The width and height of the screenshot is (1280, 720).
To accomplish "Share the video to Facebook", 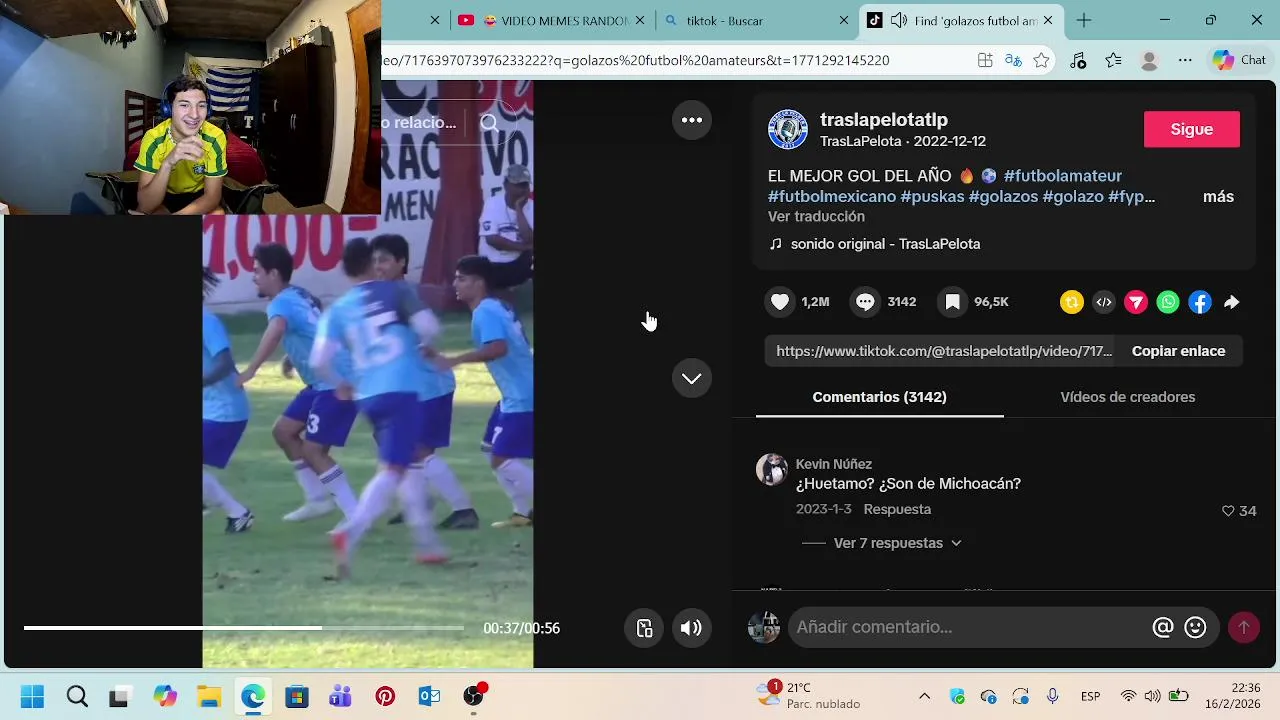I will pos(1200,302).
